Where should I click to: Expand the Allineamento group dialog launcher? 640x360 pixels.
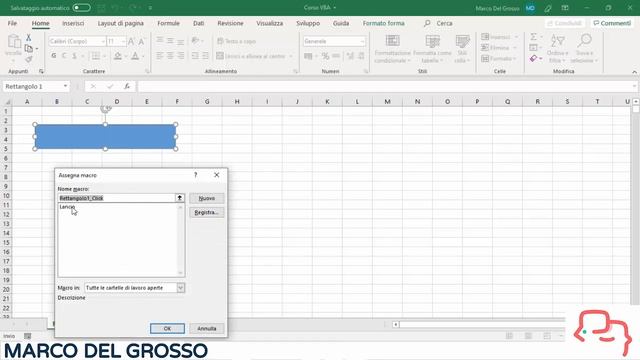point(296,71)
